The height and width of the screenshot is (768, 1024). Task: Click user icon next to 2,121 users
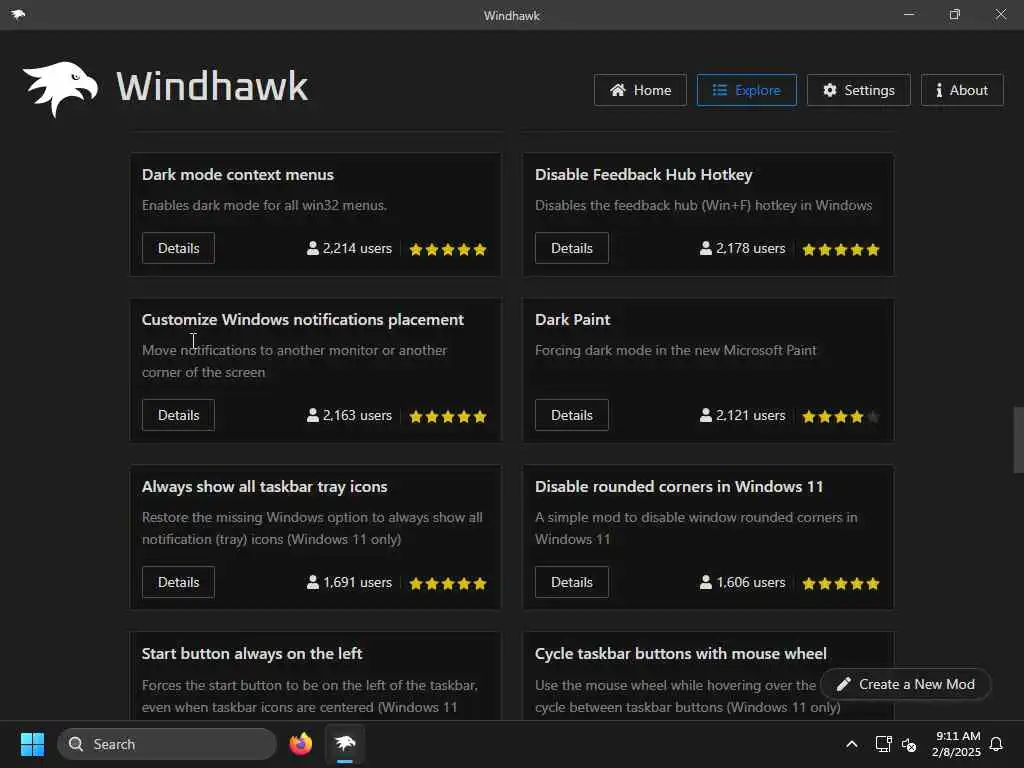706,415
